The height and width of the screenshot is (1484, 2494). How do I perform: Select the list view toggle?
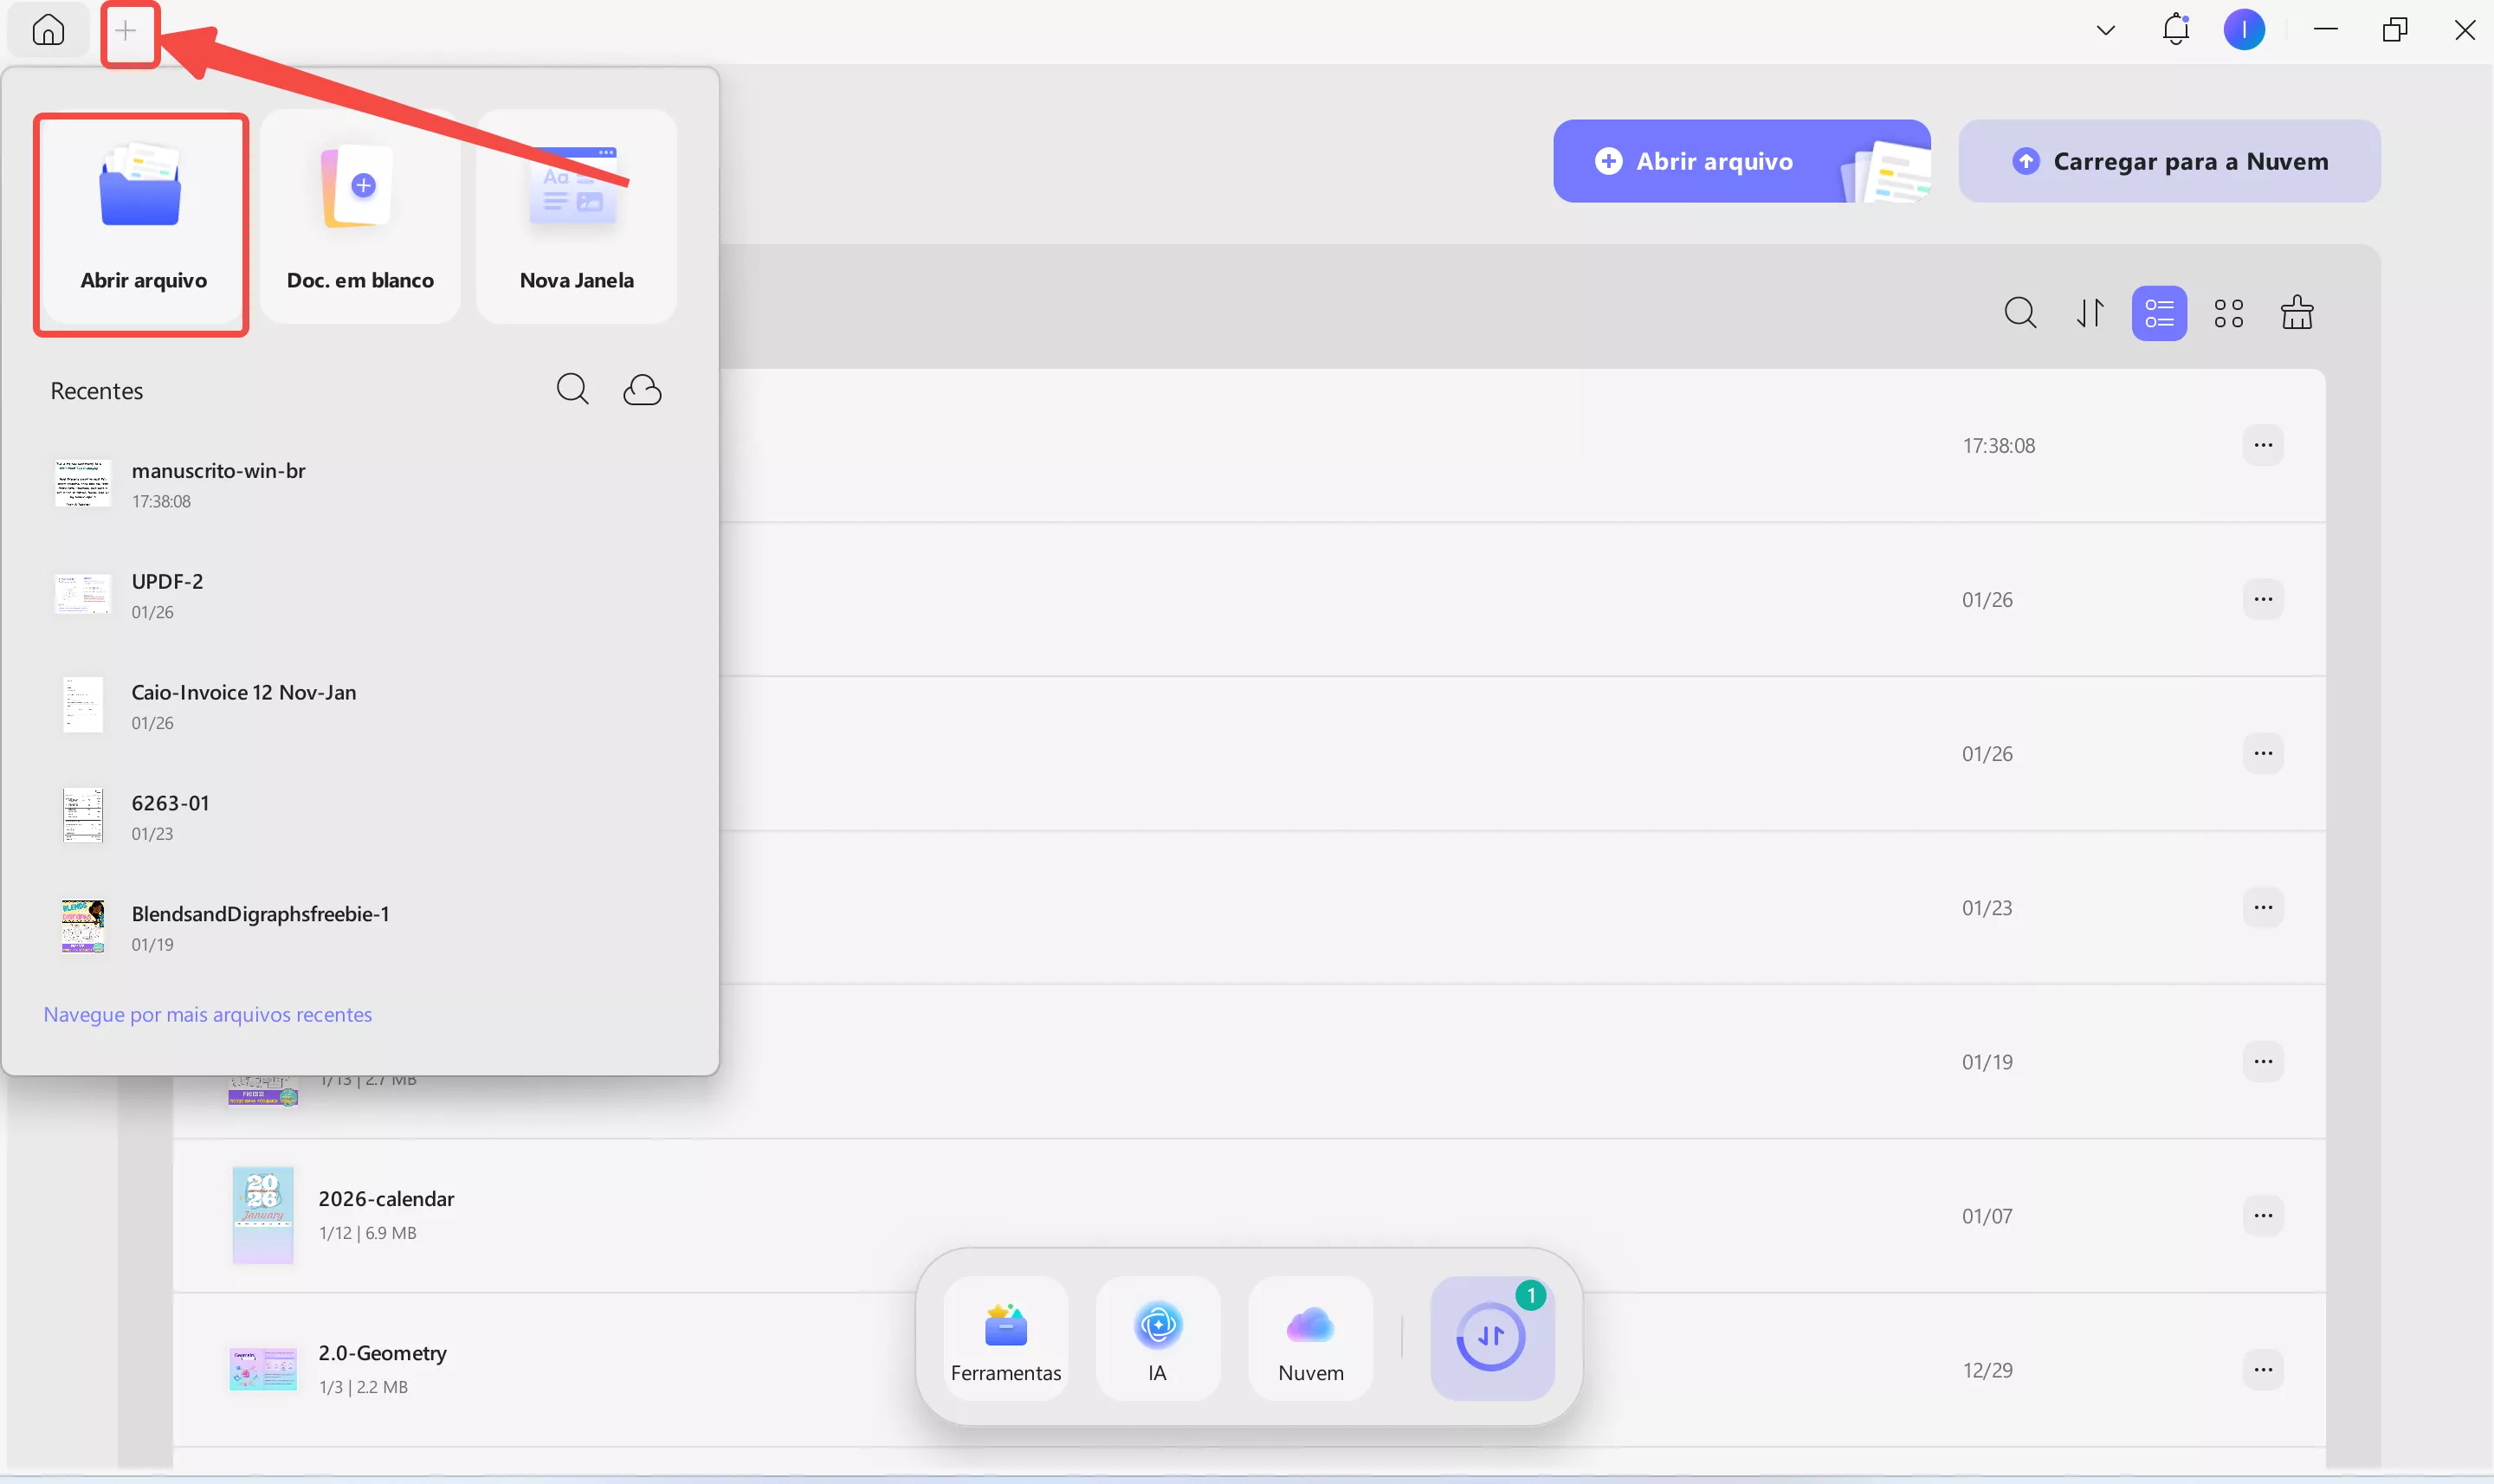coord(2159,312)
